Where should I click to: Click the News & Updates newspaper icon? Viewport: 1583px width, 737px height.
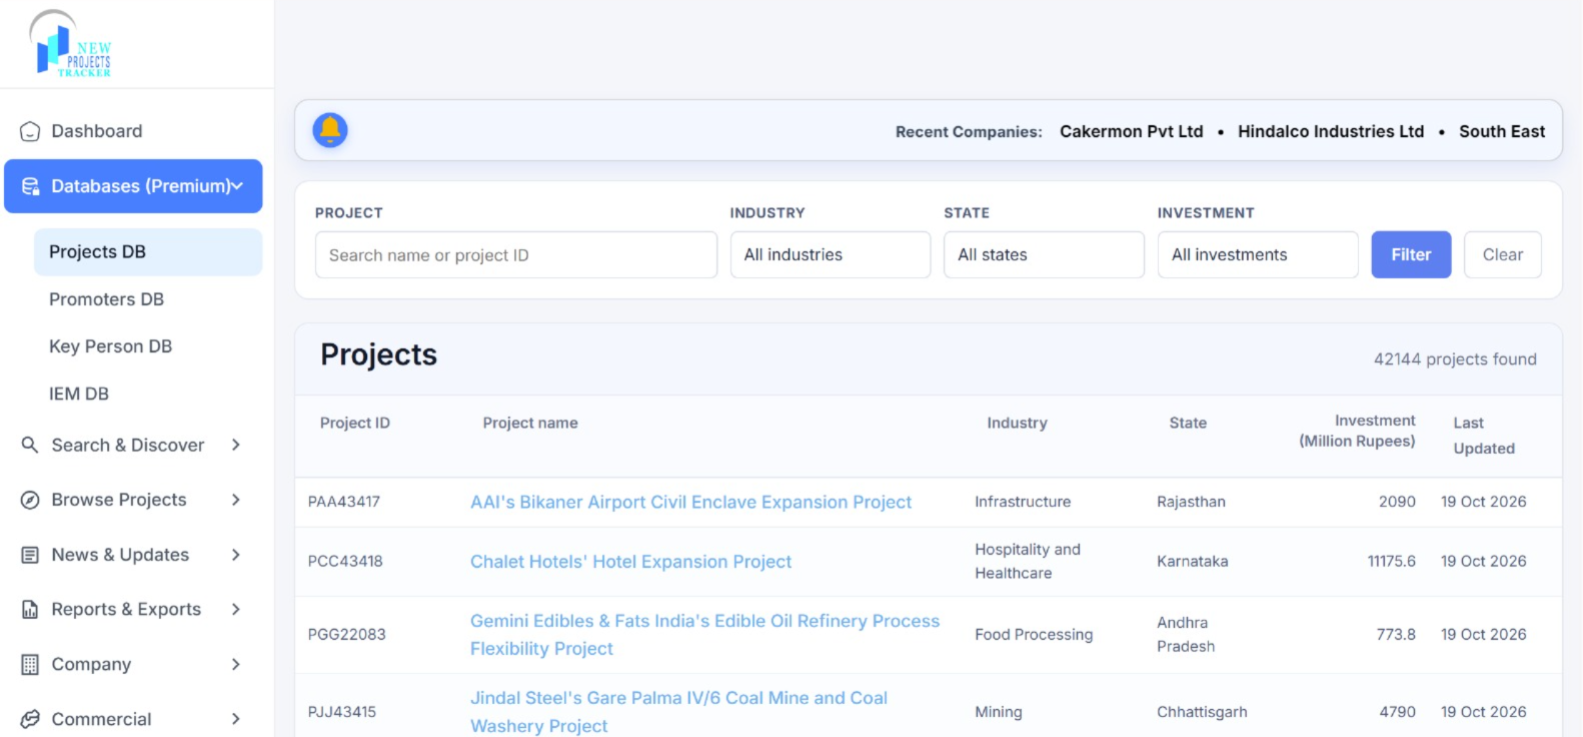point(30,555)
